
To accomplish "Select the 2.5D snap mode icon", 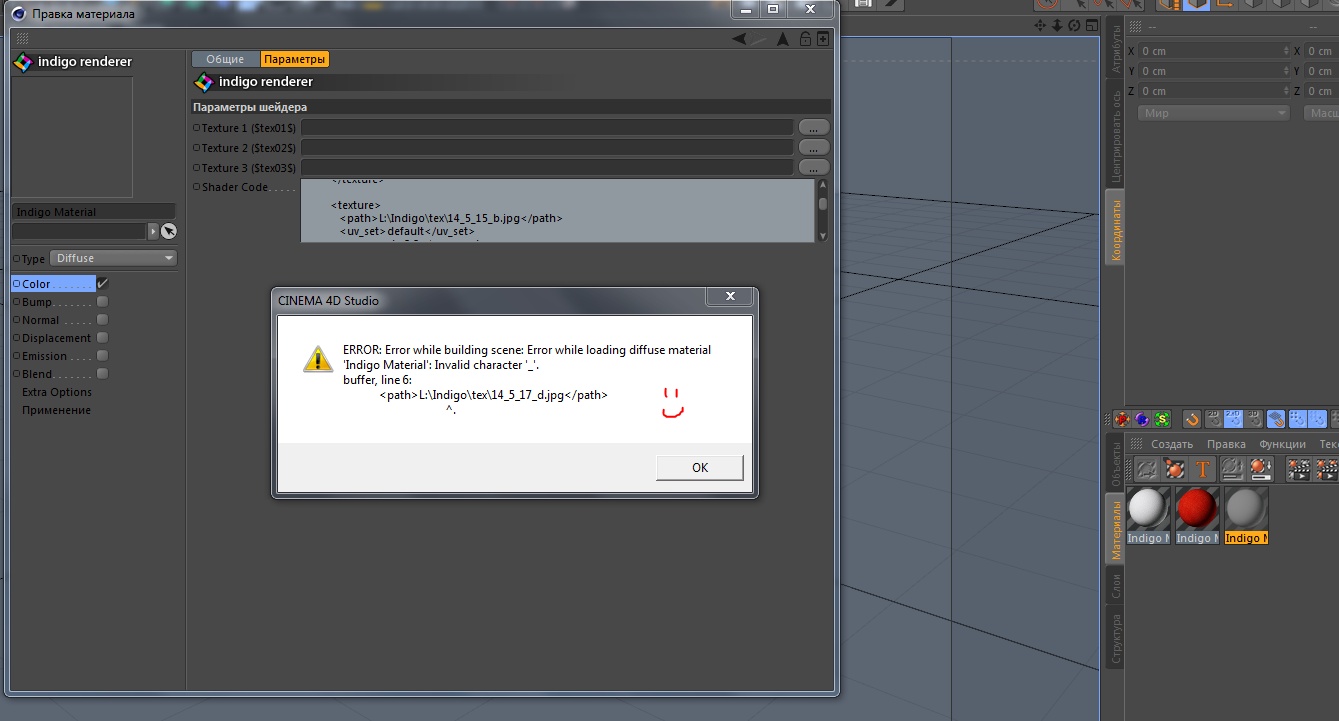I will tap(1233, 420).
